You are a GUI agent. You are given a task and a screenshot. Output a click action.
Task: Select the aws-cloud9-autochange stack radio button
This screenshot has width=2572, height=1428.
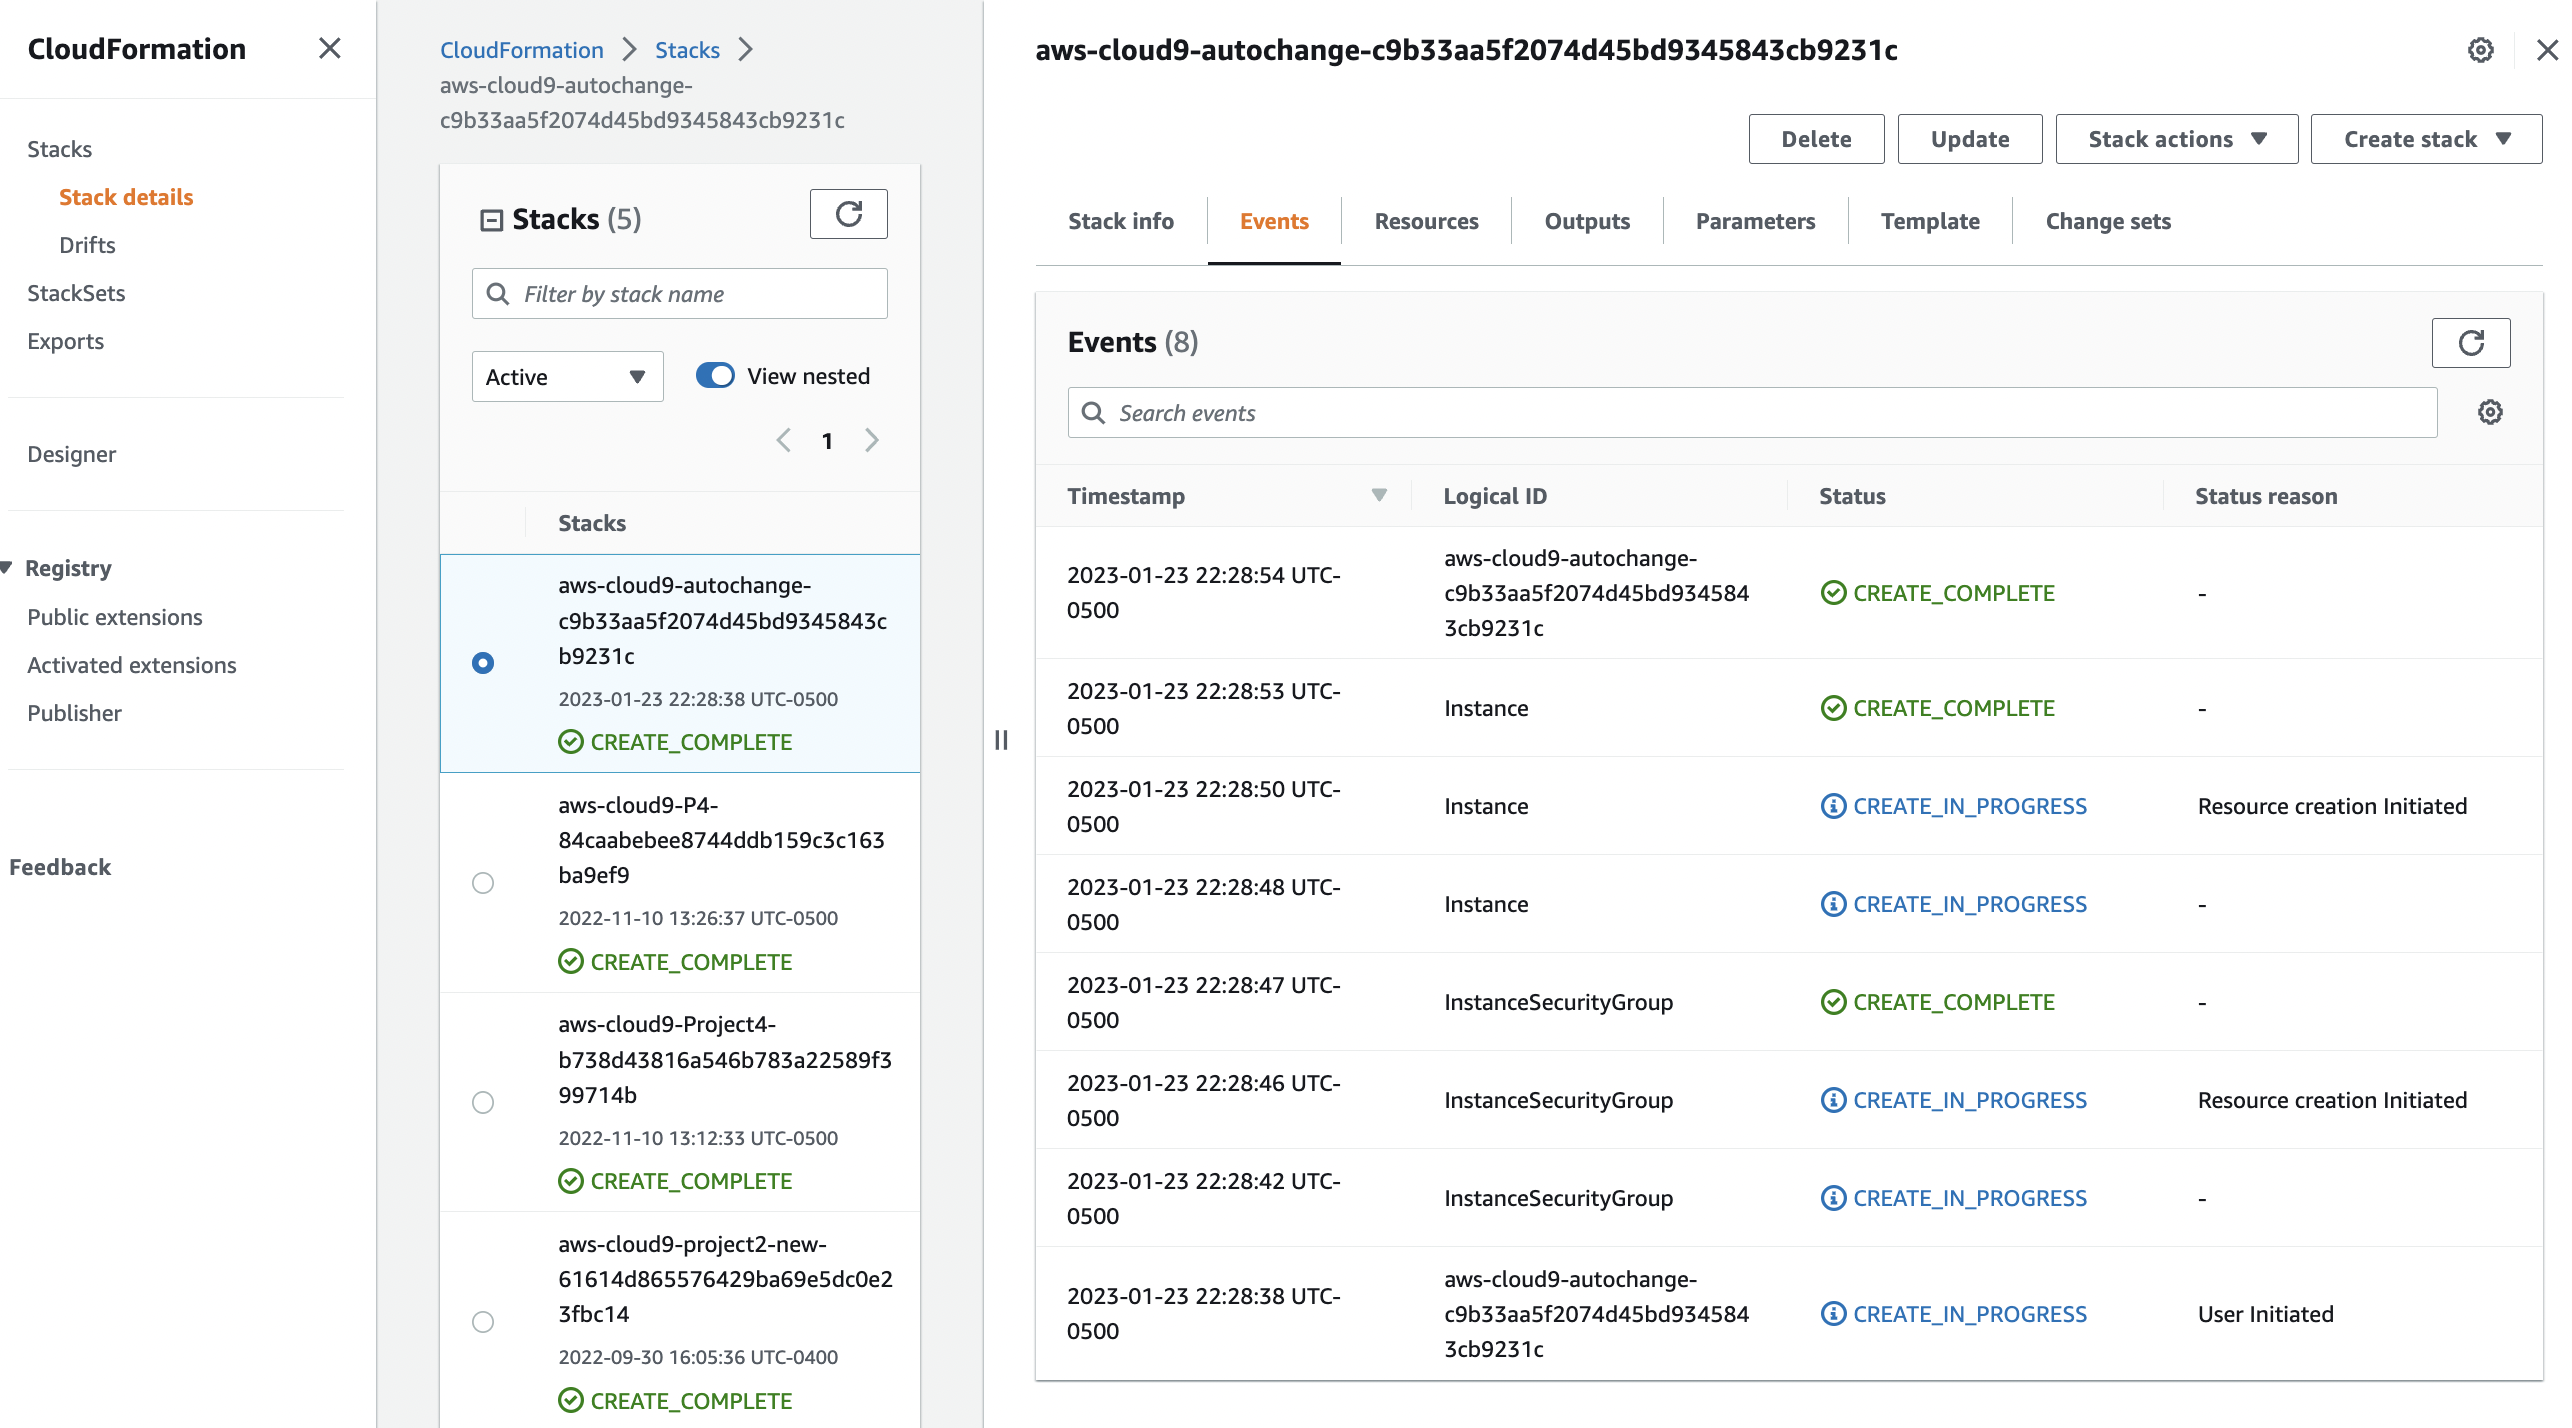coord(483,663)
